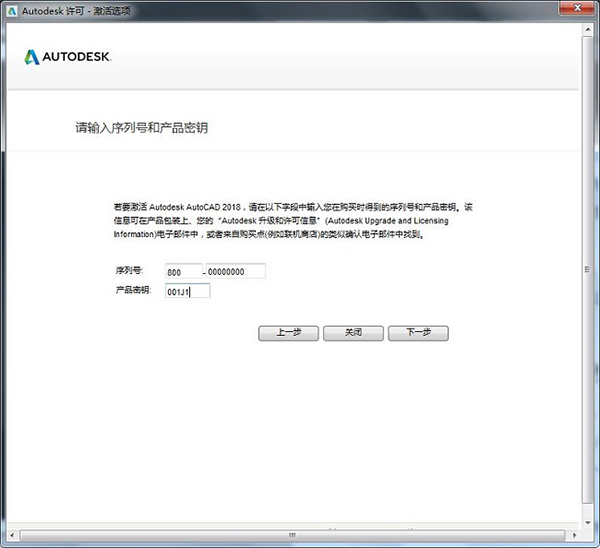Click horizontal scrollbar right arrow
The image size is (600, 548).
click(x=574, y=535)
